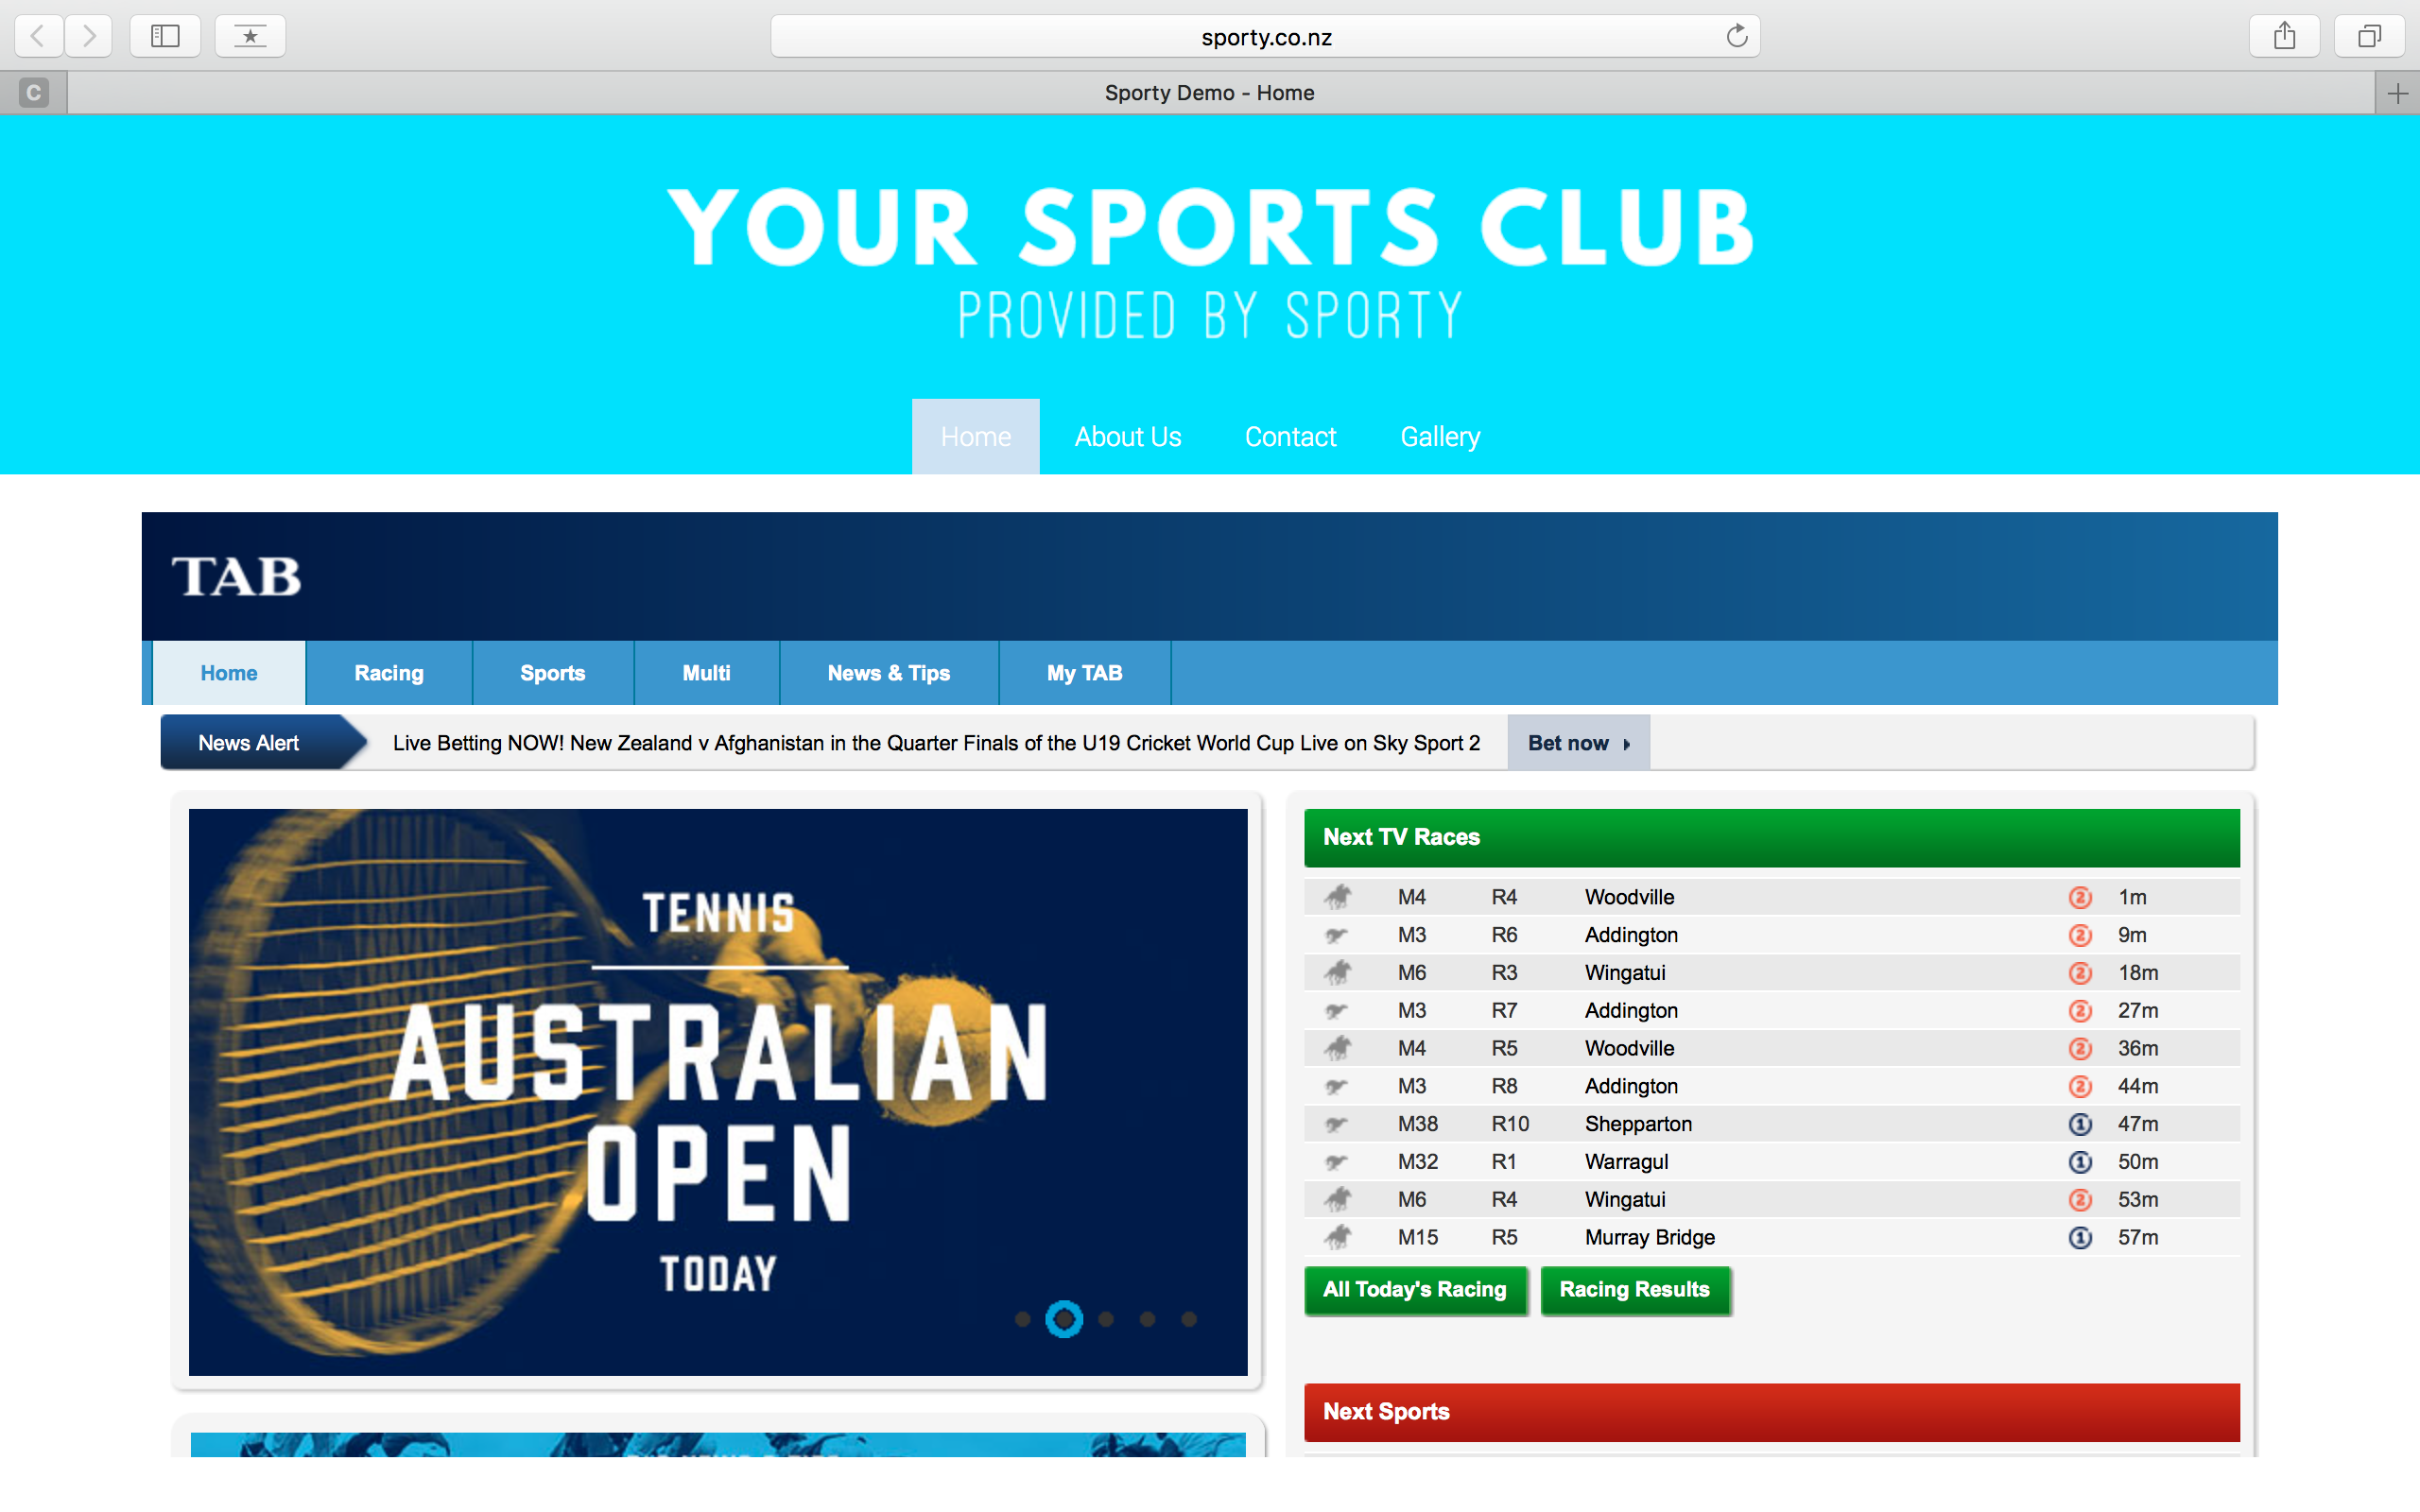
Task: Show all tabs overview icon
Action: click(2369, 37)
